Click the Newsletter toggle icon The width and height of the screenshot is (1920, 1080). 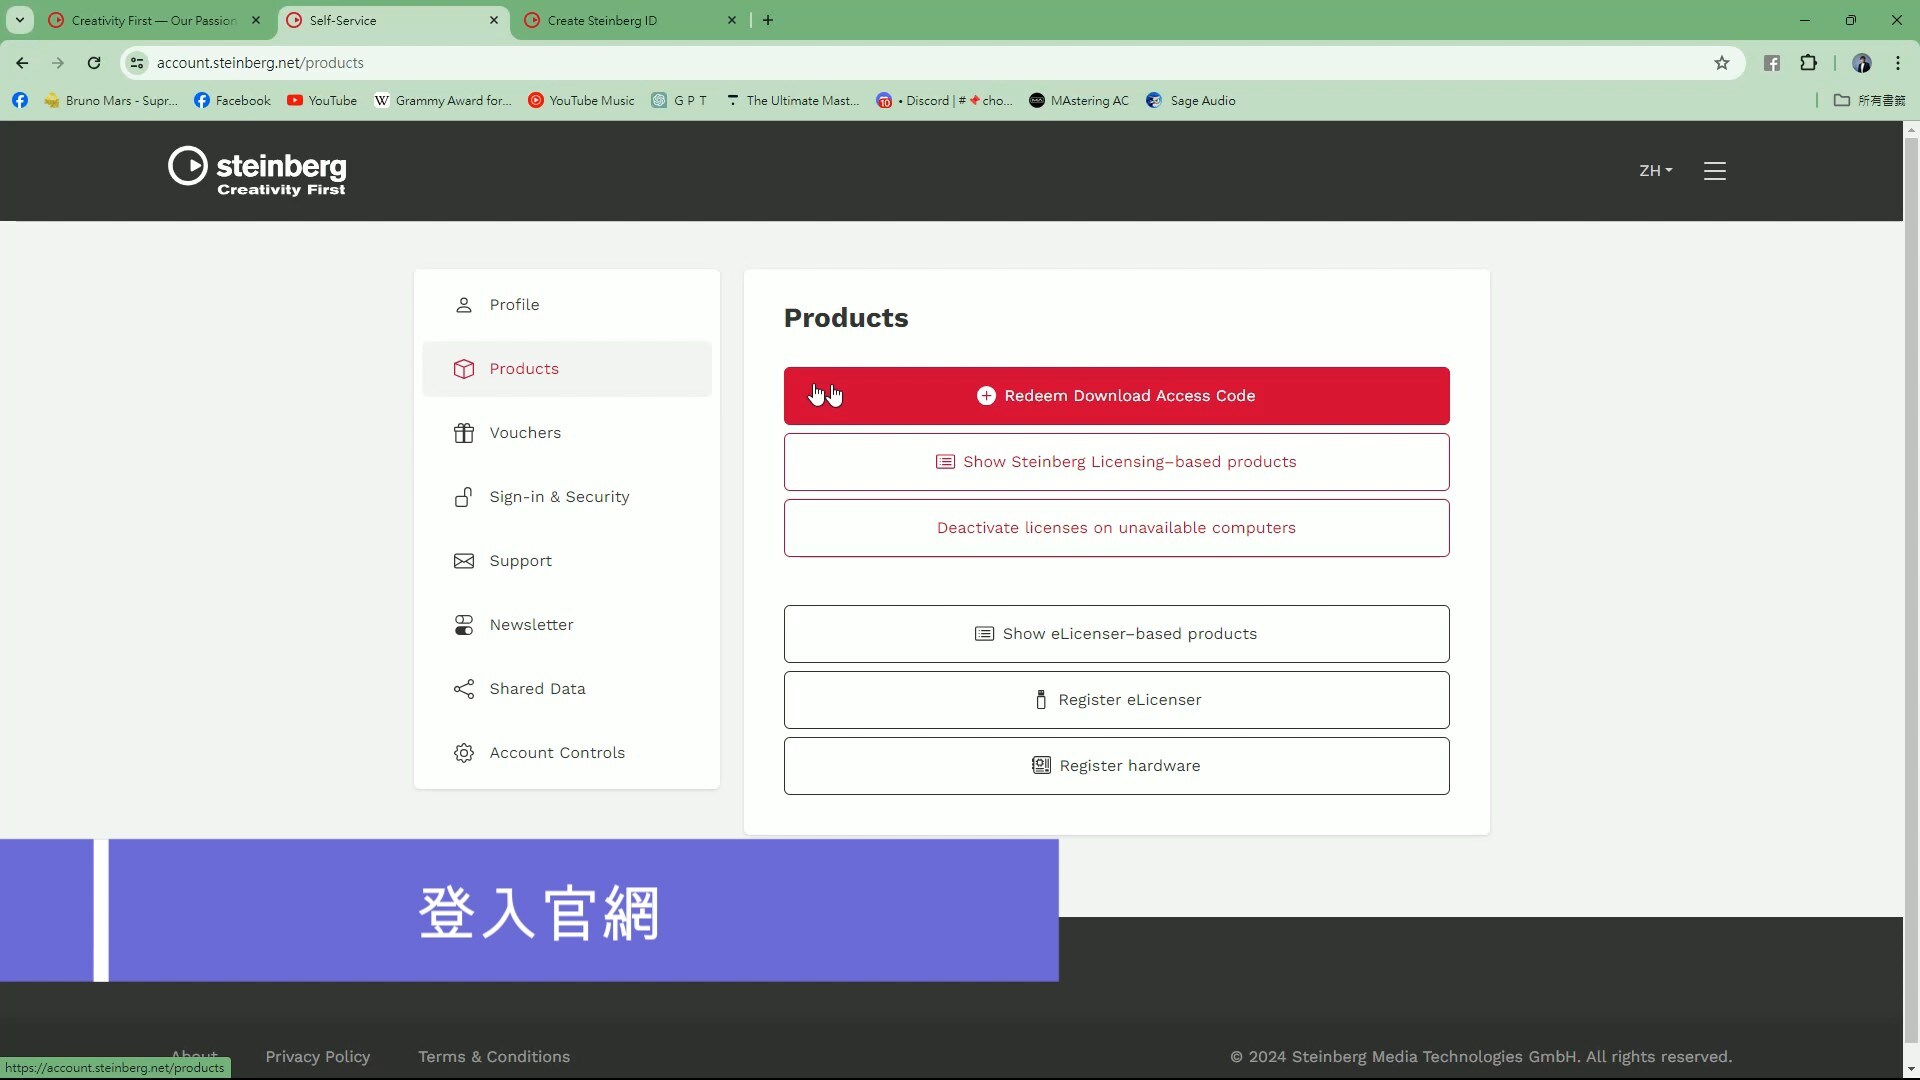point(463,625)
